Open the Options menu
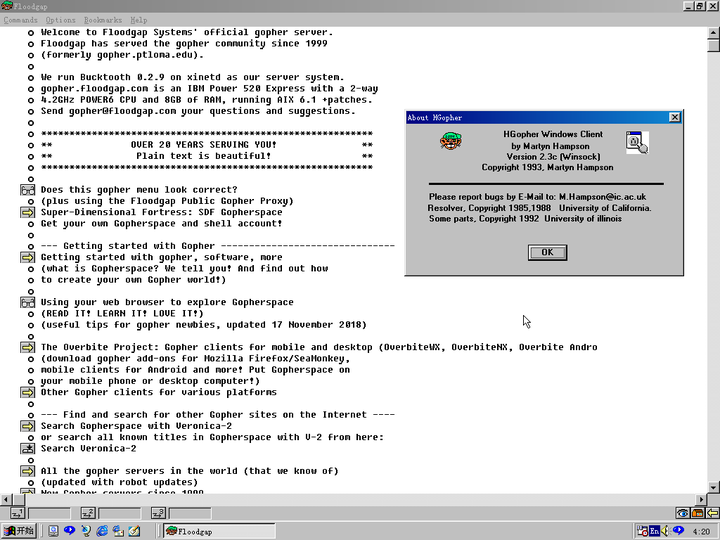720x540 pixels. coord(60,20)
